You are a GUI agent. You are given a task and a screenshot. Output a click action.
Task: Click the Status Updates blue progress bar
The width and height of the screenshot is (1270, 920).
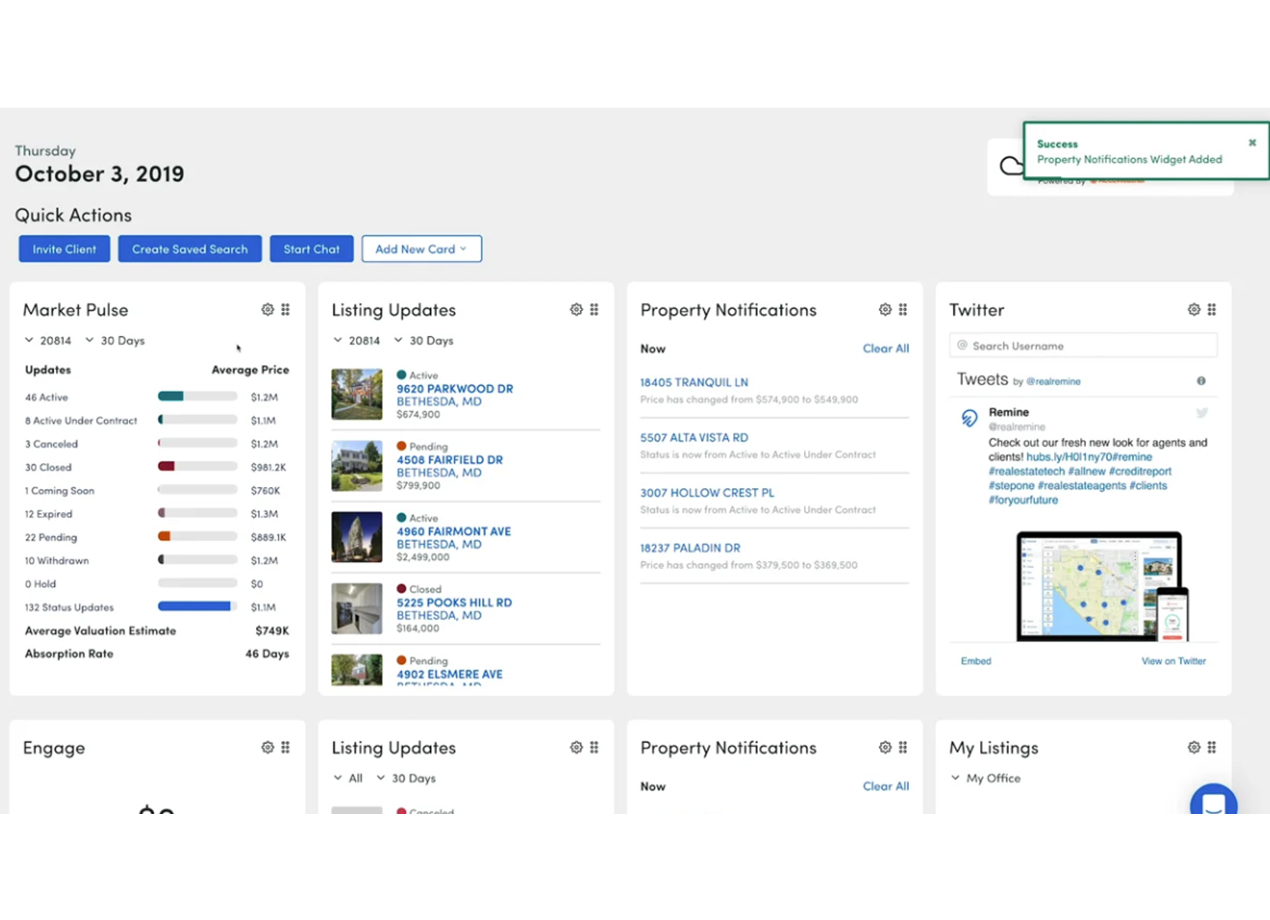pos(195,607)
